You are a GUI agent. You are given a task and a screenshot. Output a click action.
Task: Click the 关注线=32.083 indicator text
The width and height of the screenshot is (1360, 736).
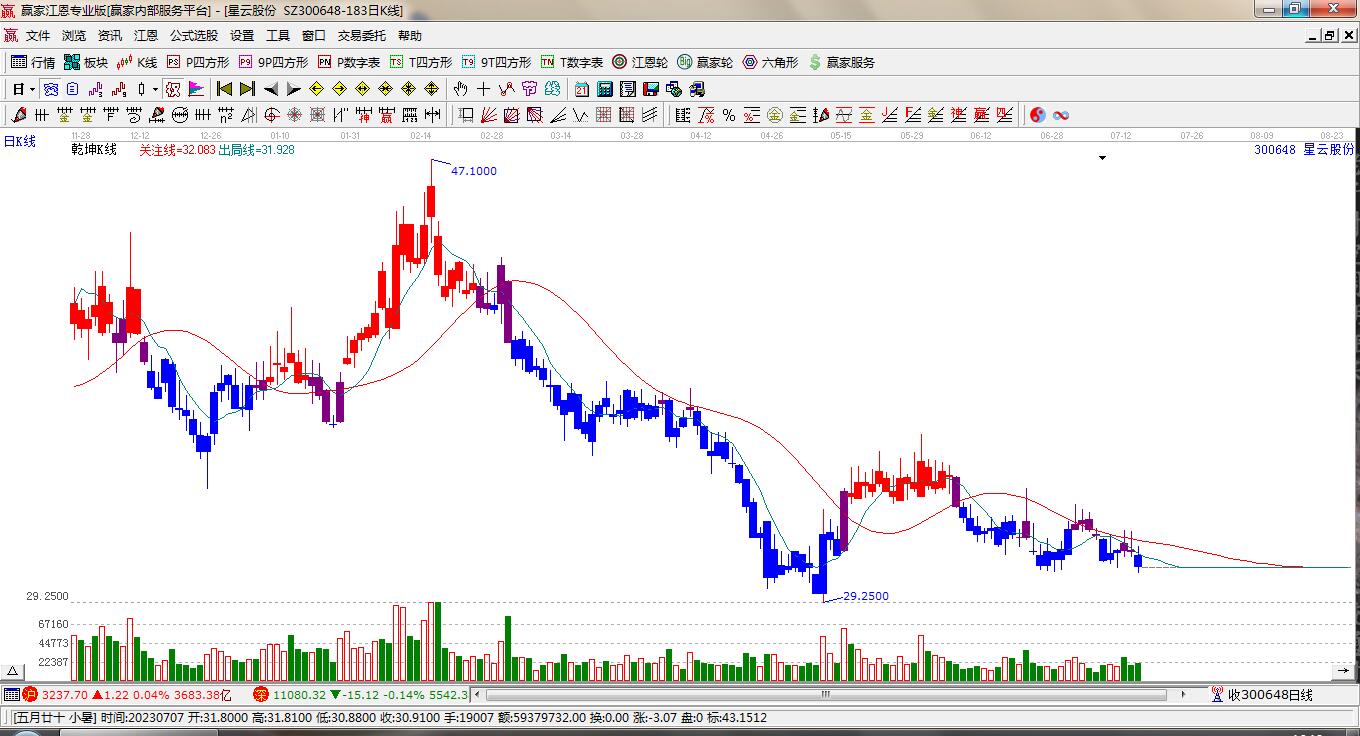pyautogui.click(x=176, y=150)
